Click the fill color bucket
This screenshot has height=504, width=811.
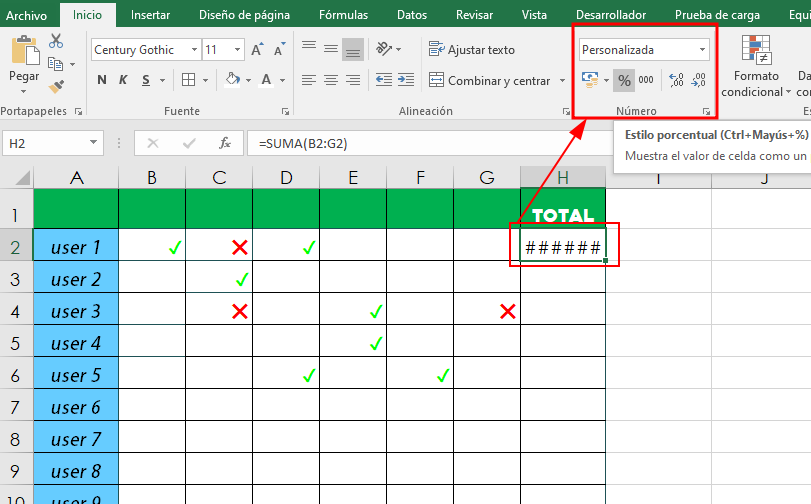point(232,80)
